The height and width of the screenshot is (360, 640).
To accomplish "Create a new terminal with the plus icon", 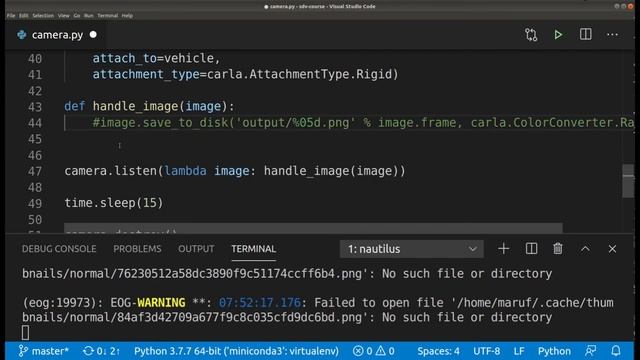I will [504, 249].
